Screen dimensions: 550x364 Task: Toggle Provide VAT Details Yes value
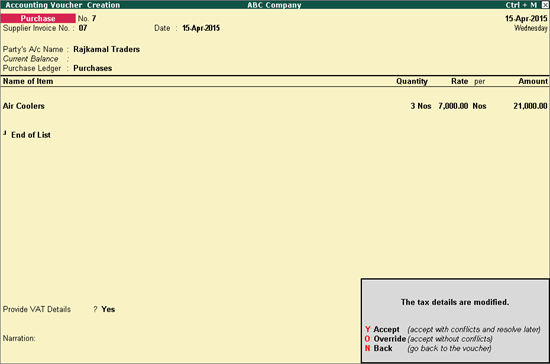coord(108,309)
